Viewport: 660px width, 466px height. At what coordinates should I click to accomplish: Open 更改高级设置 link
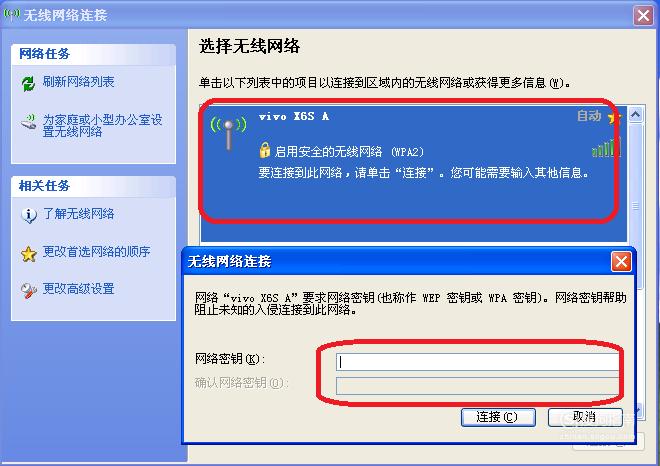(x=78, y=289)
